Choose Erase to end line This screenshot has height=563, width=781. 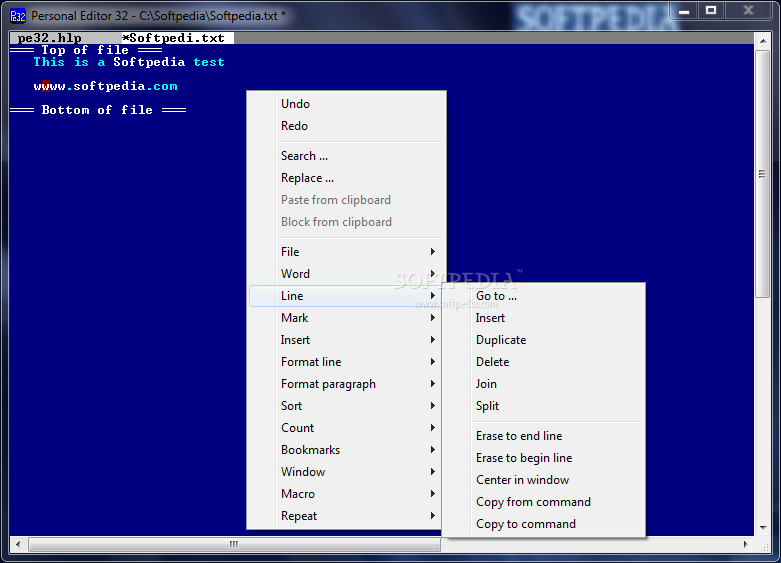(x=543, y=435)
